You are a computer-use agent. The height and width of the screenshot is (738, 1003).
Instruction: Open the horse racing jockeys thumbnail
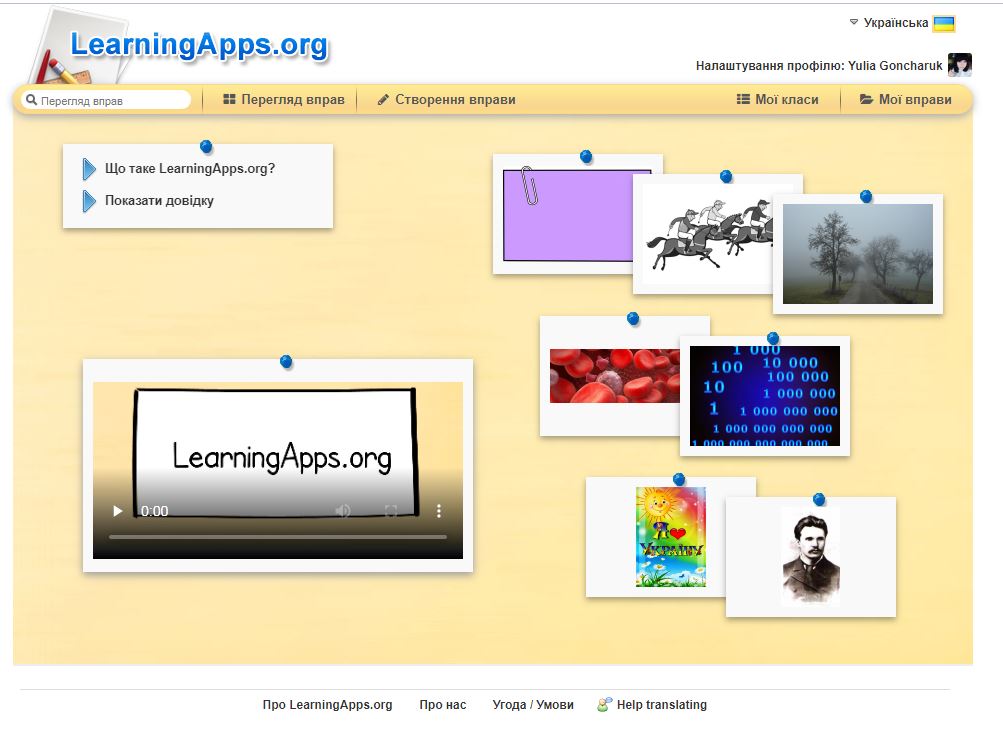[709, 235]
